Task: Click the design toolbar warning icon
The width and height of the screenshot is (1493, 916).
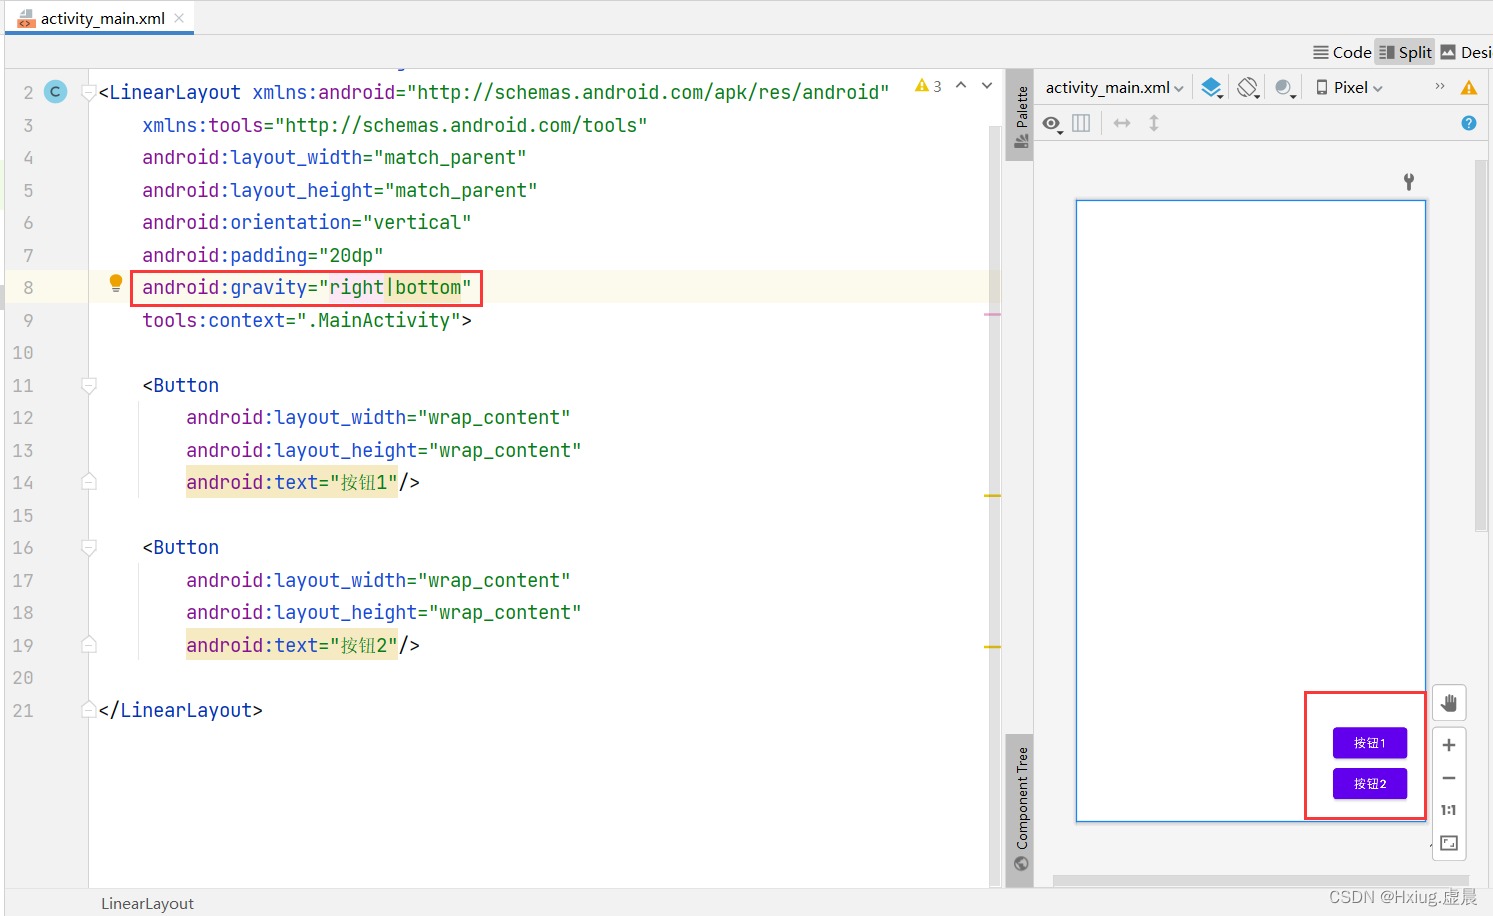Action: (1469, 88)
